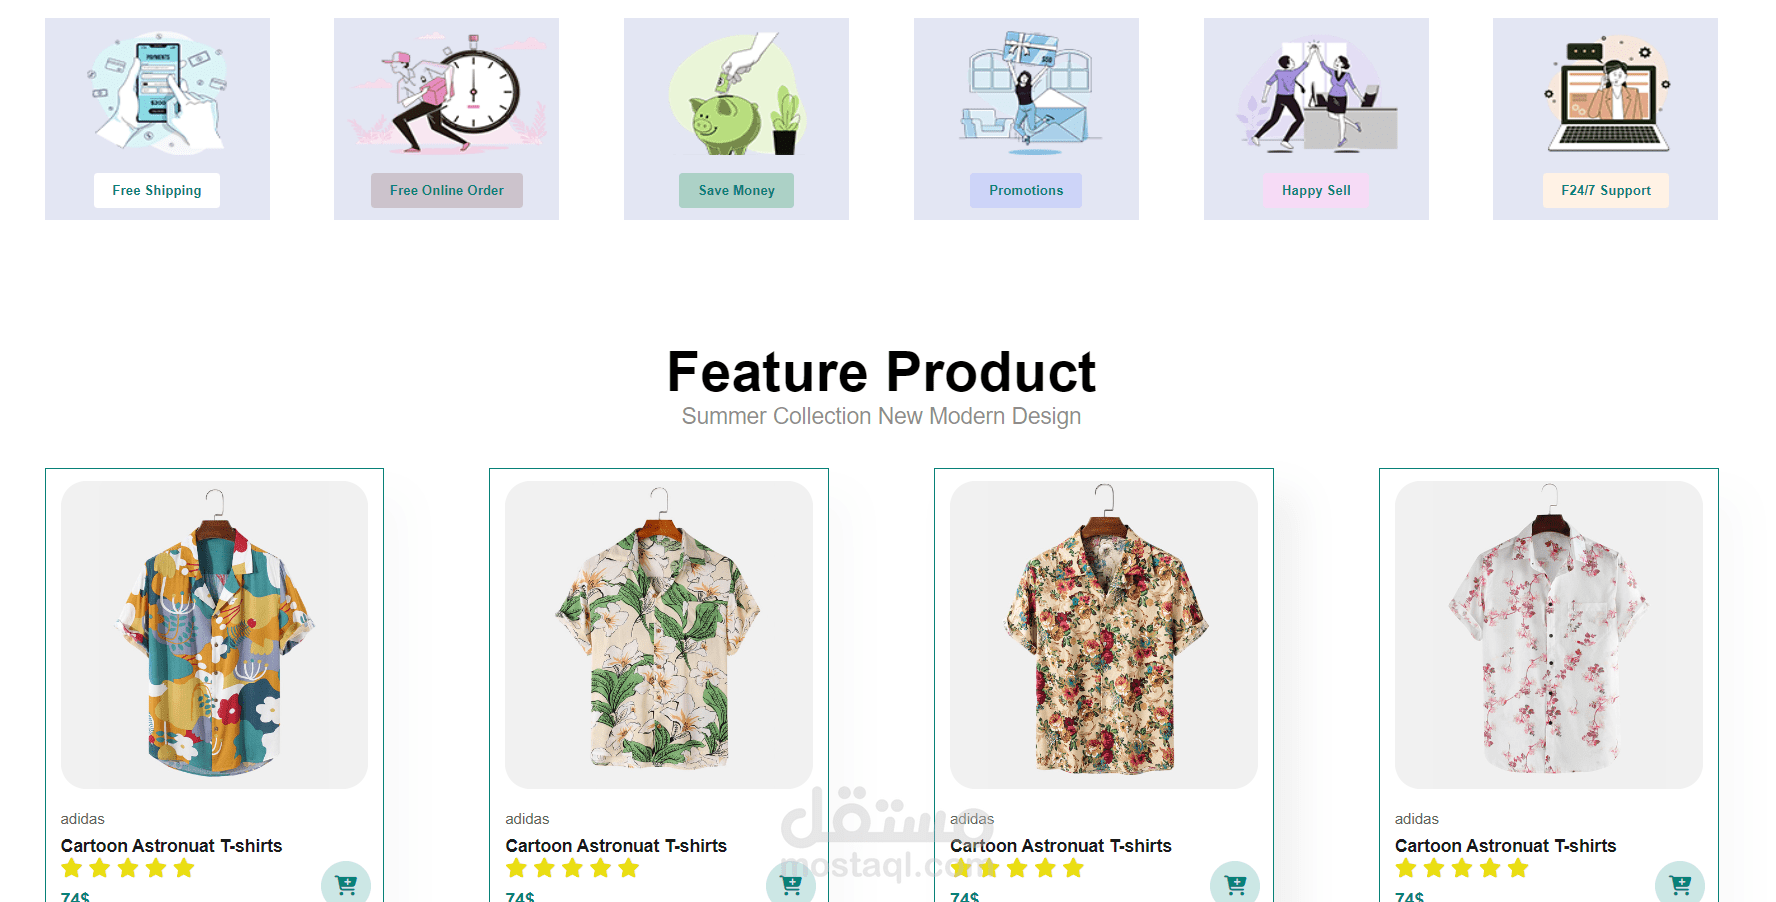Click the F24/7 Support laptop illustration
Image resolution: width=1776 pixels, height=902 pixels.
click(x=1606, y=93)
